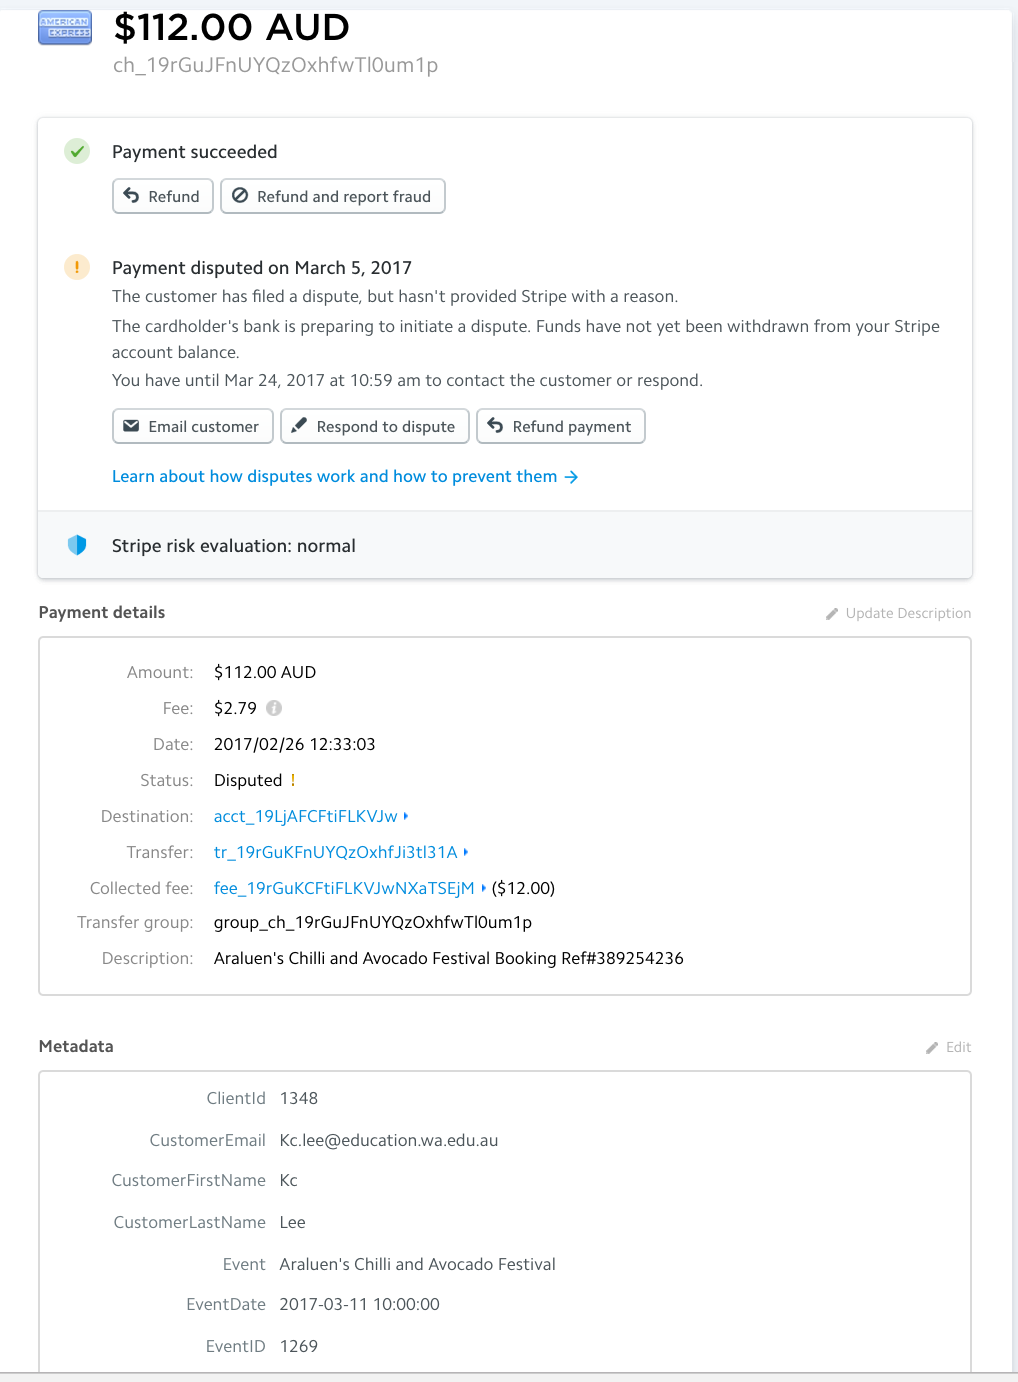Open the learn about disputes link
This screenshot has height=1382, width=1018.
(x=344, y=476)
